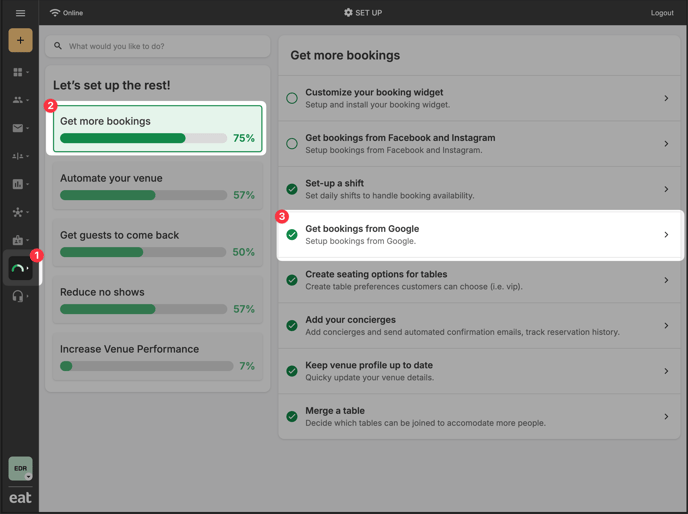Click Logout in the top bar

(x=662, y=13)
